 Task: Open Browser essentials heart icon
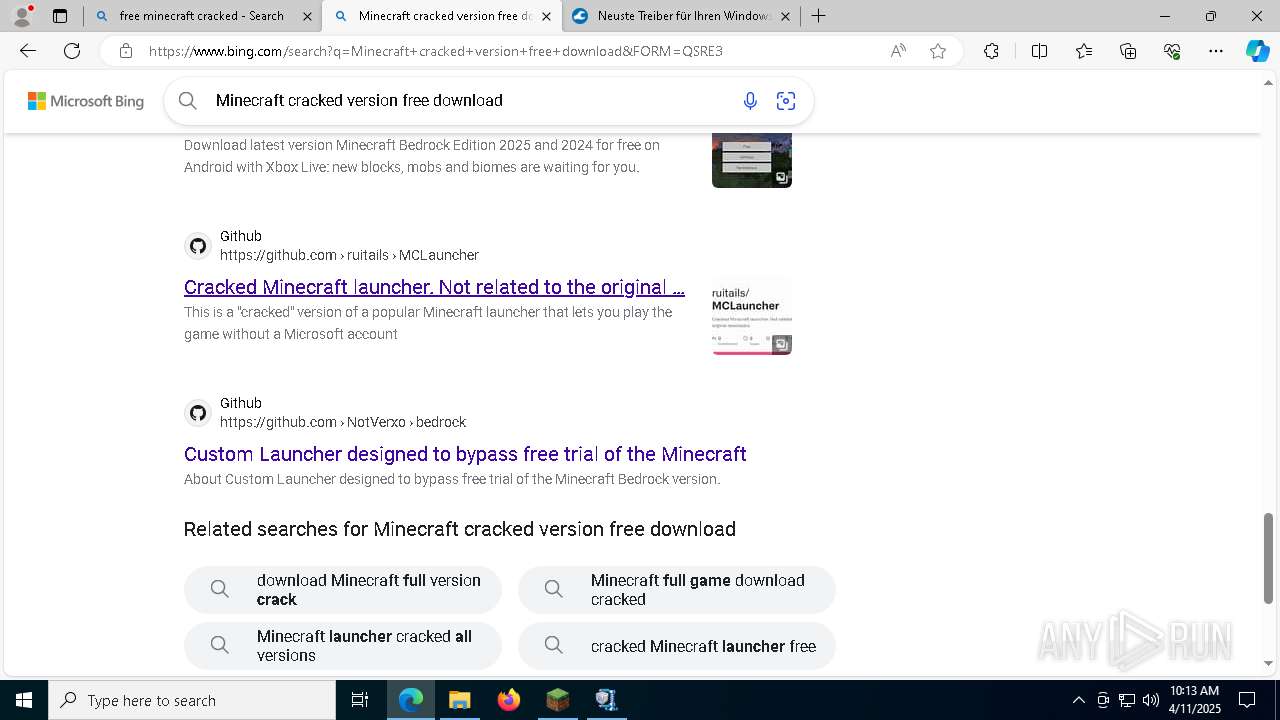[x=1172, y=51]
